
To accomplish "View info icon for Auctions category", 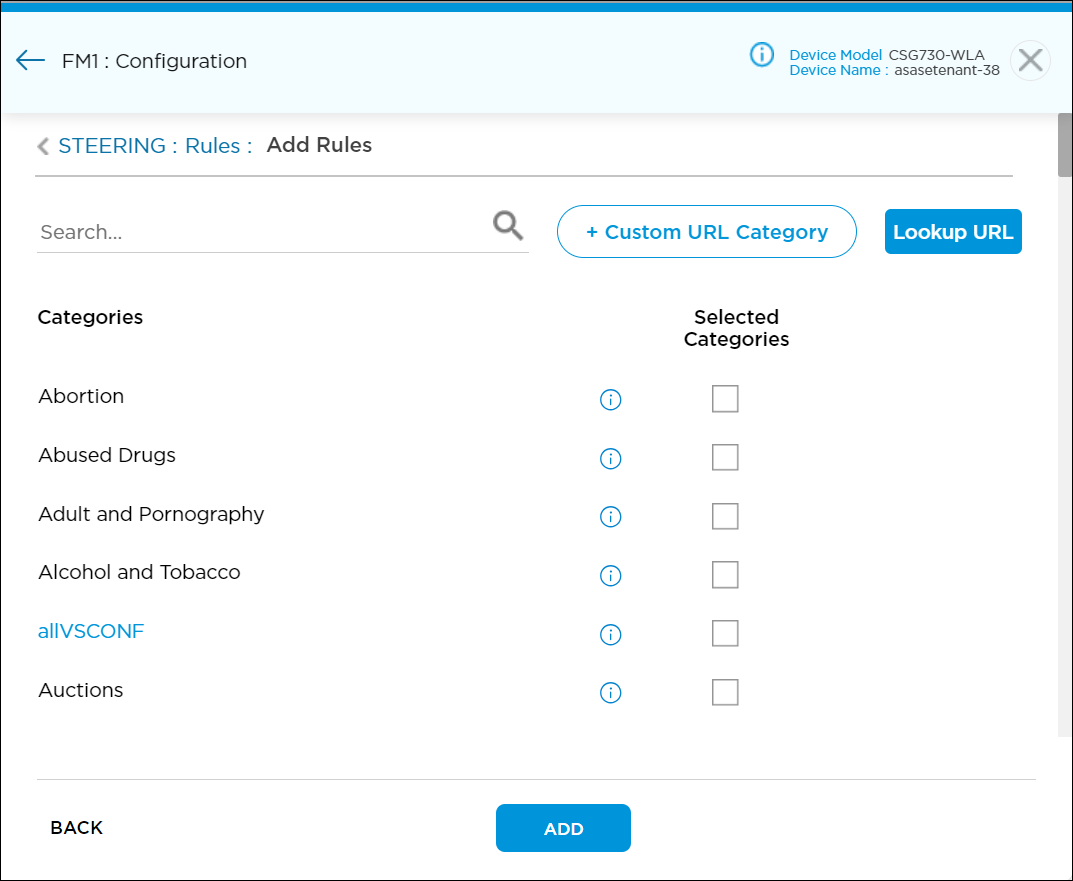I will (x=610, y=693).
